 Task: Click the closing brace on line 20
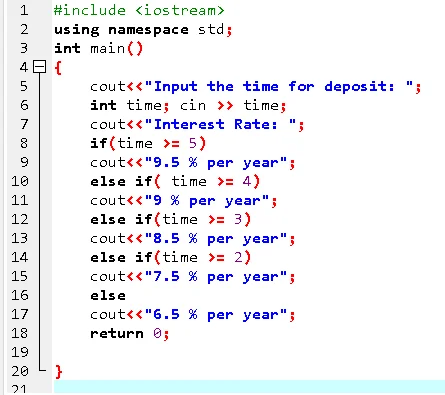click(59, 371)
